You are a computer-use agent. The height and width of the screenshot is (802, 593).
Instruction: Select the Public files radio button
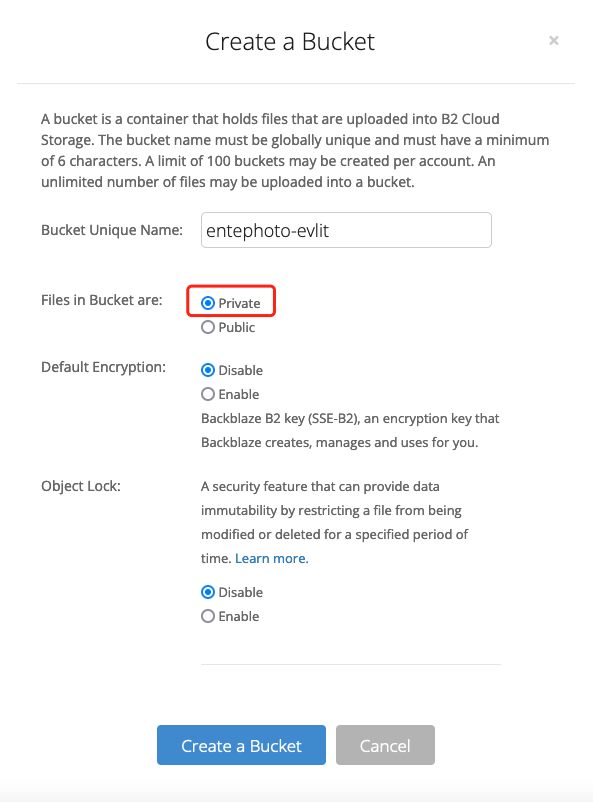coord(208,326)
